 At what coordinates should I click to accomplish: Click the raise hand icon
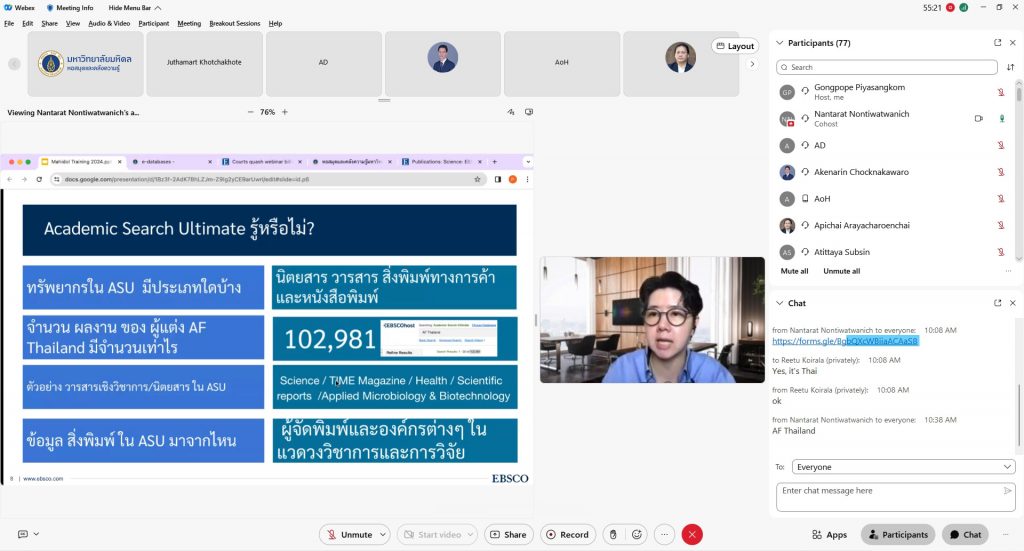pyautogui.click(x=613, y=535)
